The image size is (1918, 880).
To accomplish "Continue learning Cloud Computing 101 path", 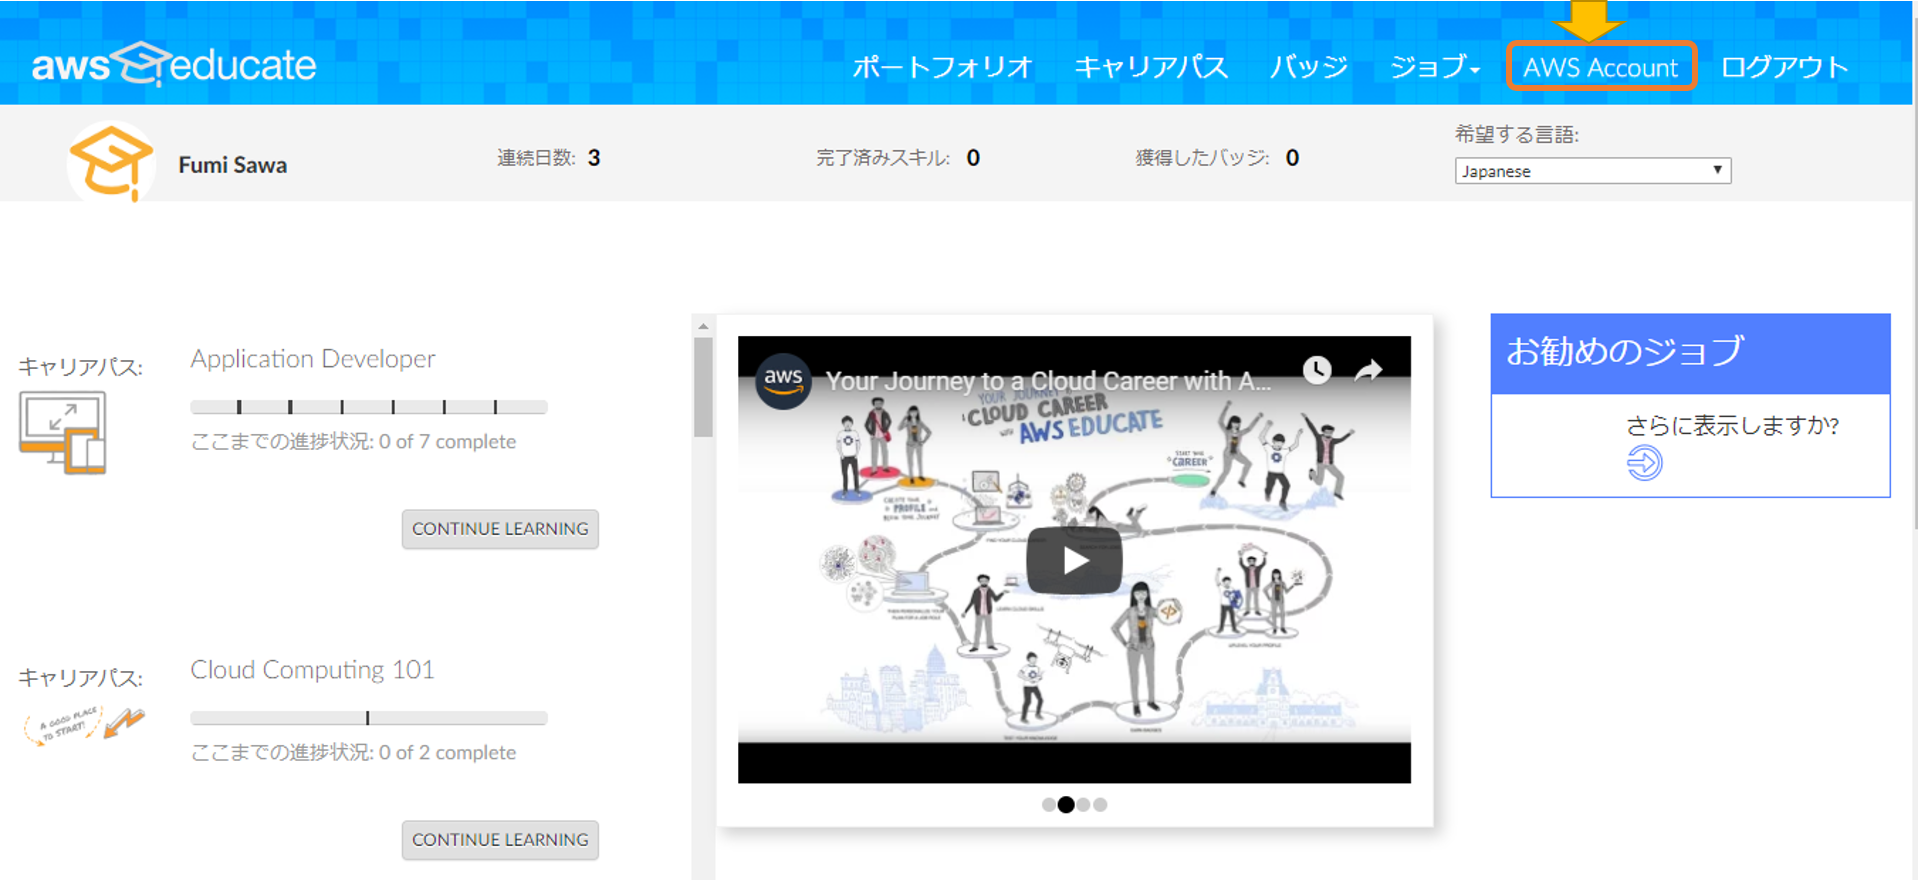I will pyautogui.click(x=500, y=840).
